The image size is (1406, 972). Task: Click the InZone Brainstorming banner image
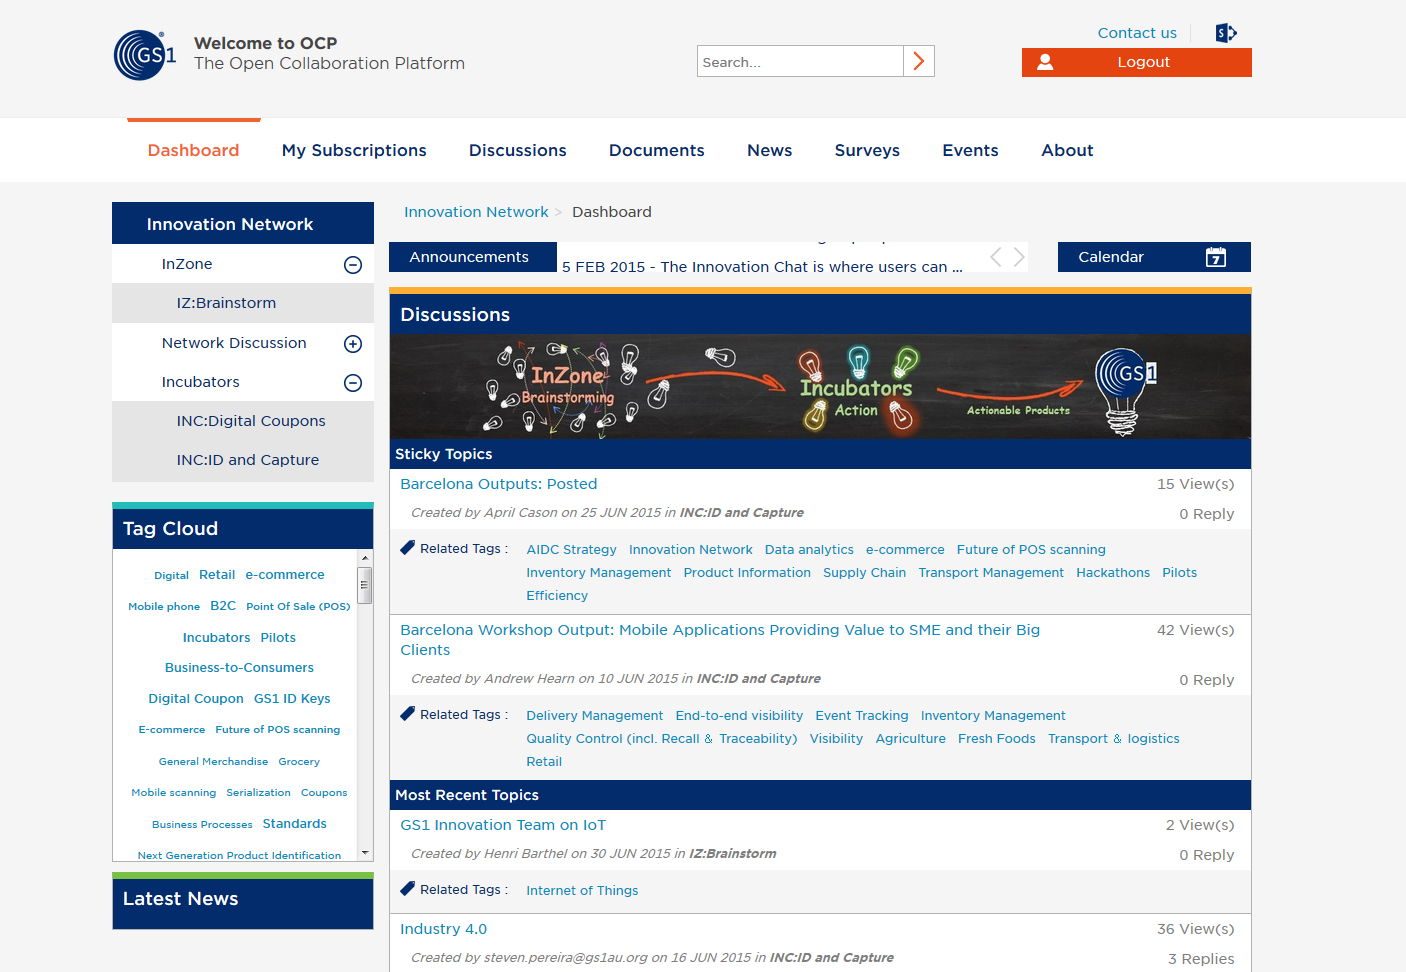pos(820,386)
